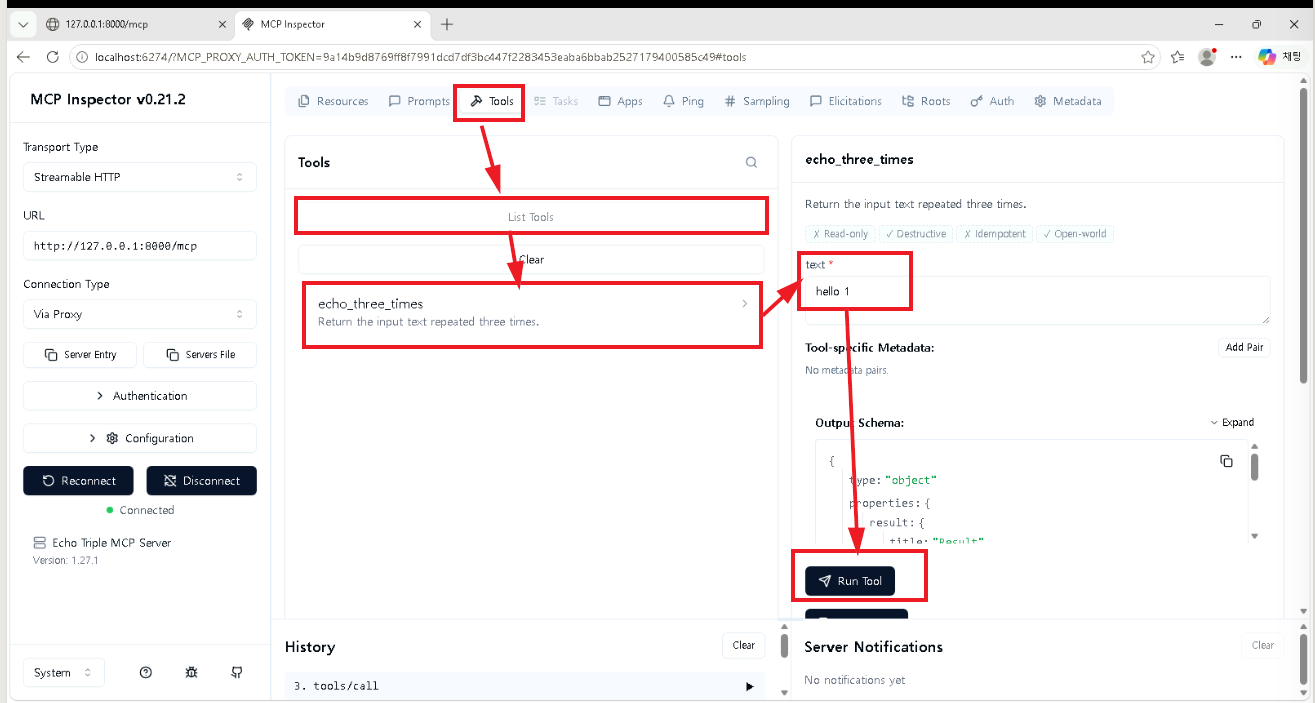This screenshot has width=1315, height=703.
Task: Click the main page vertical scrollbar
Action: tap(1303, 235)
